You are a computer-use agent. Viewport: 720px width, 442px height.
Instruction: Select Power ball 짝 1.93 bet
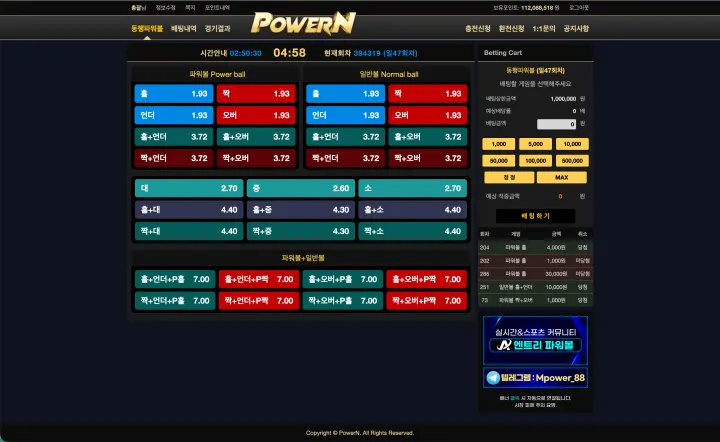256,94
